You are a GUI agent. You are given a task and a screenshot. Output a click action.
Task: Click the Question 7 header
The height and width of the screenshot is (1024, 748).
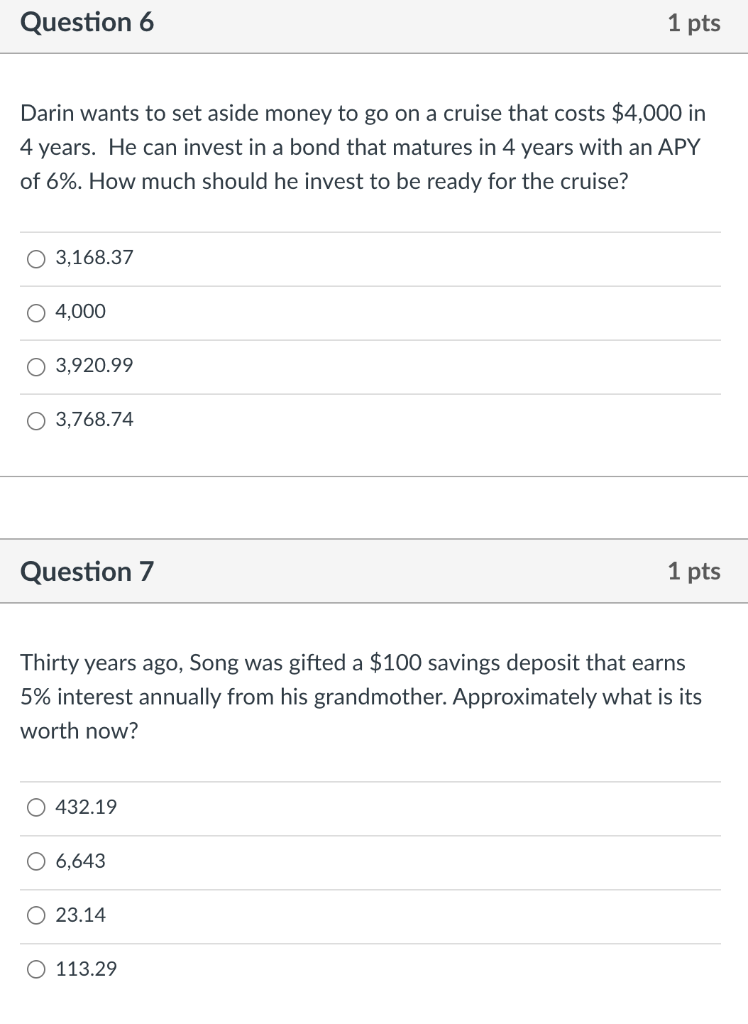tap(88, 571)
